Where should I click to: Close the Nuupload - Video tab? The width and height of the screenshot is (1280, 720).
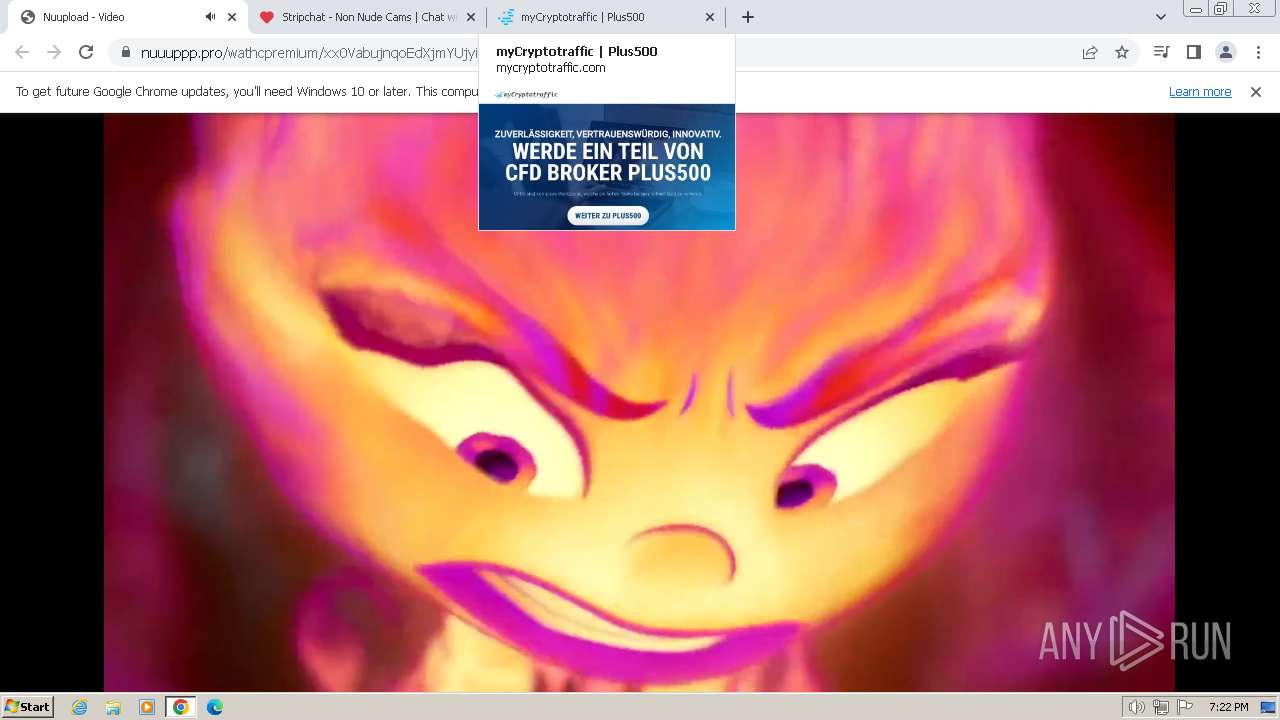coord(232,17)
